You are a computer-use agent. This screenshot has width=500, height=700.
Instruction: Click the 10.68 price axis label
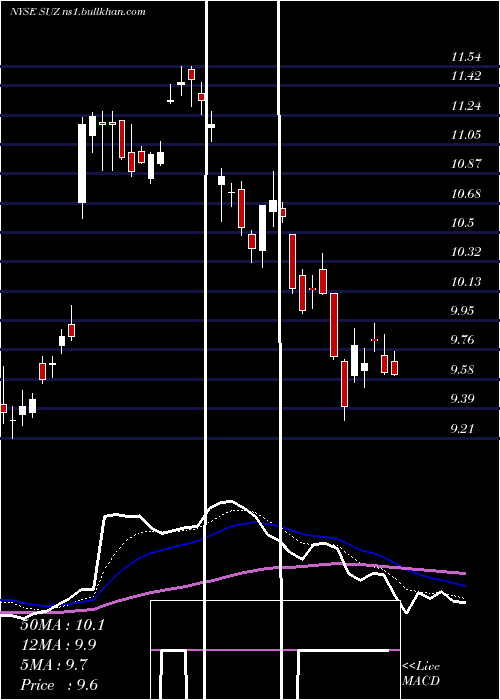[x=466, y=194]
